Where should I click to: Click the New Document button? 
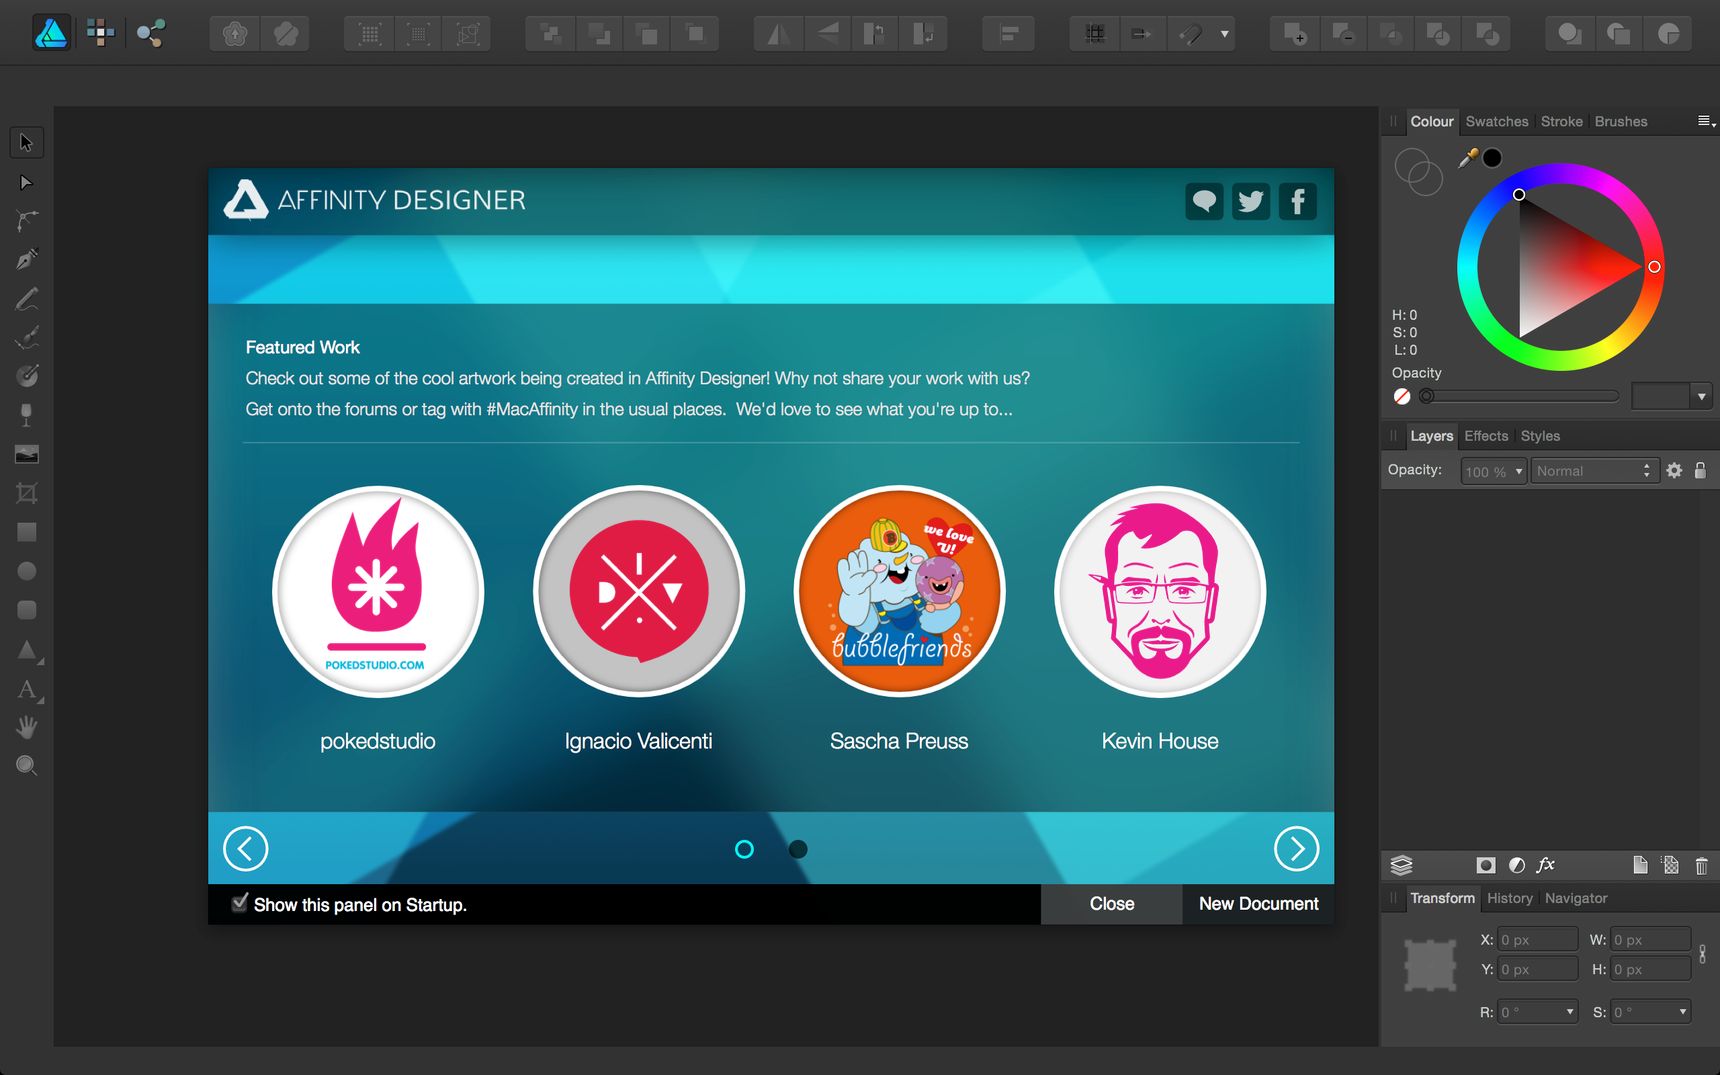pos(1258,904)
